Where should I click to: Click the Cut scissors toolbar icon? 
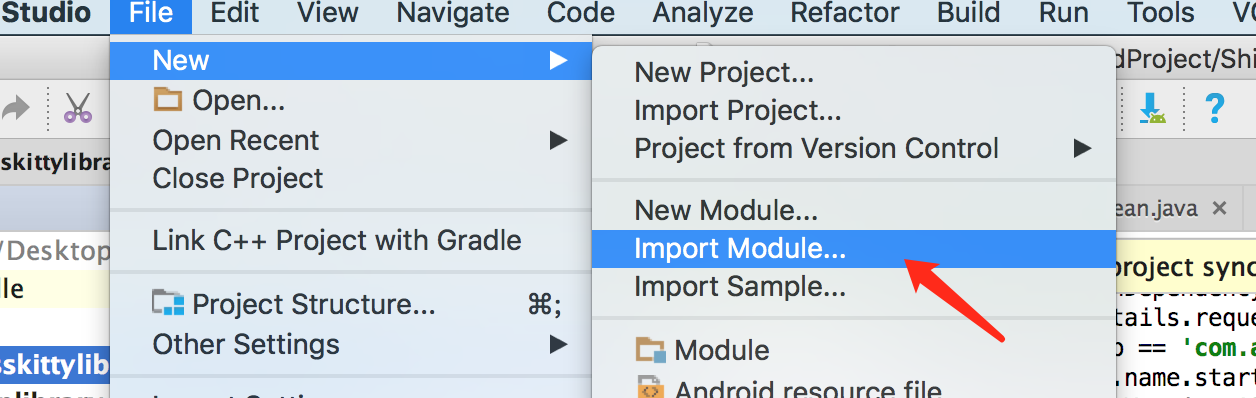(78, 108)
